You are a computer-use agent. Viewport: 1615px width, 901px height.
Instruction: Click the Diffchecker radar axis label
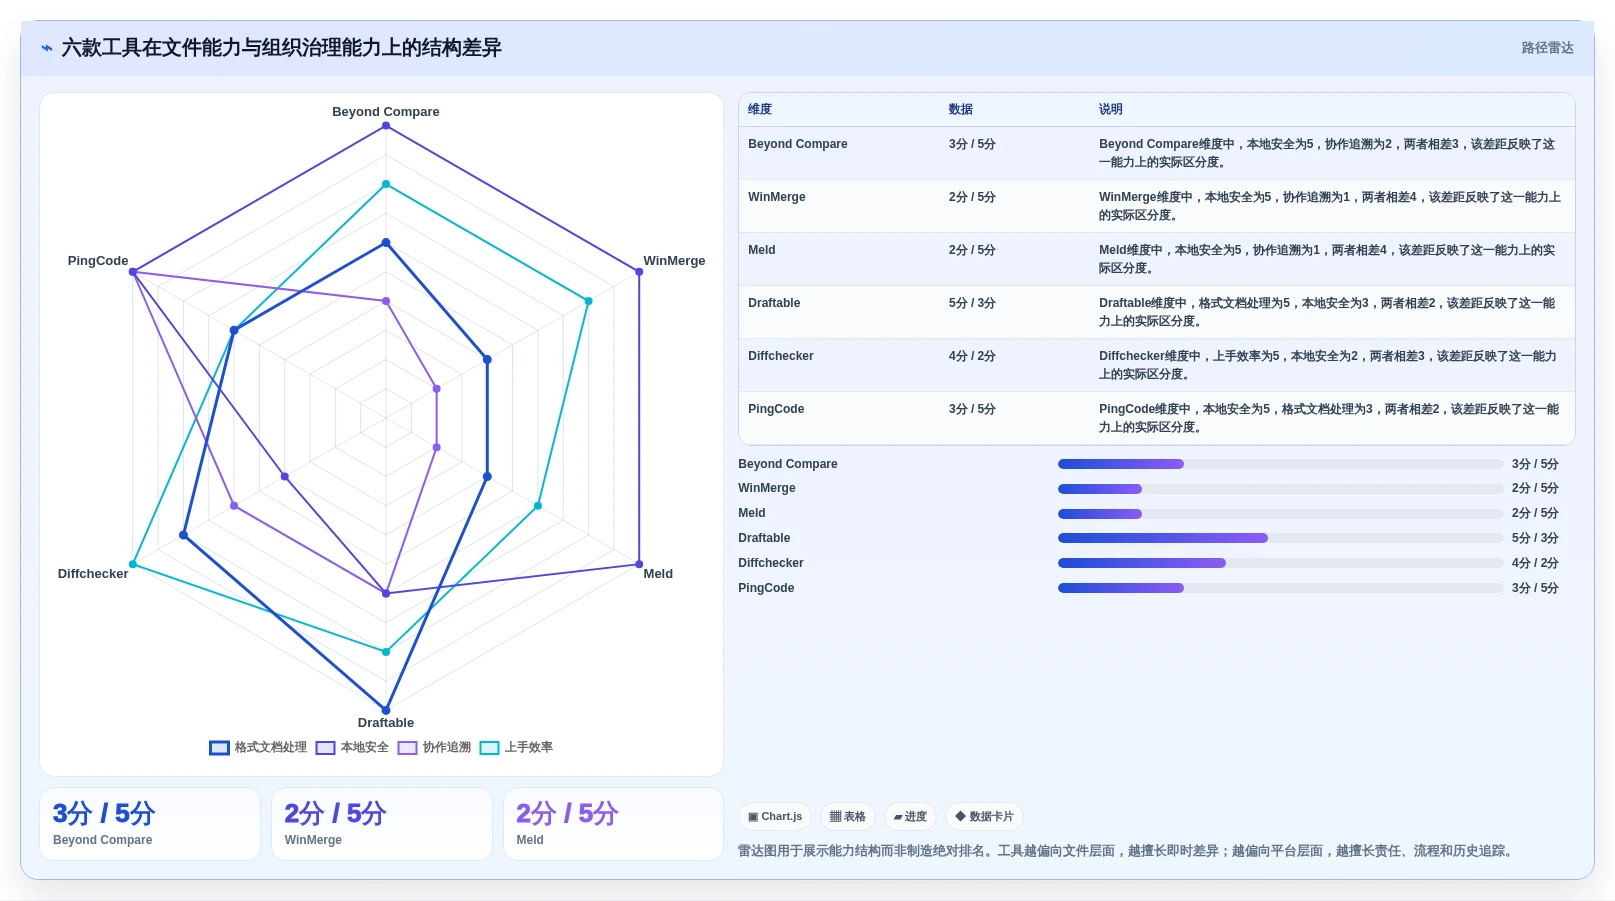pos(93,574)
